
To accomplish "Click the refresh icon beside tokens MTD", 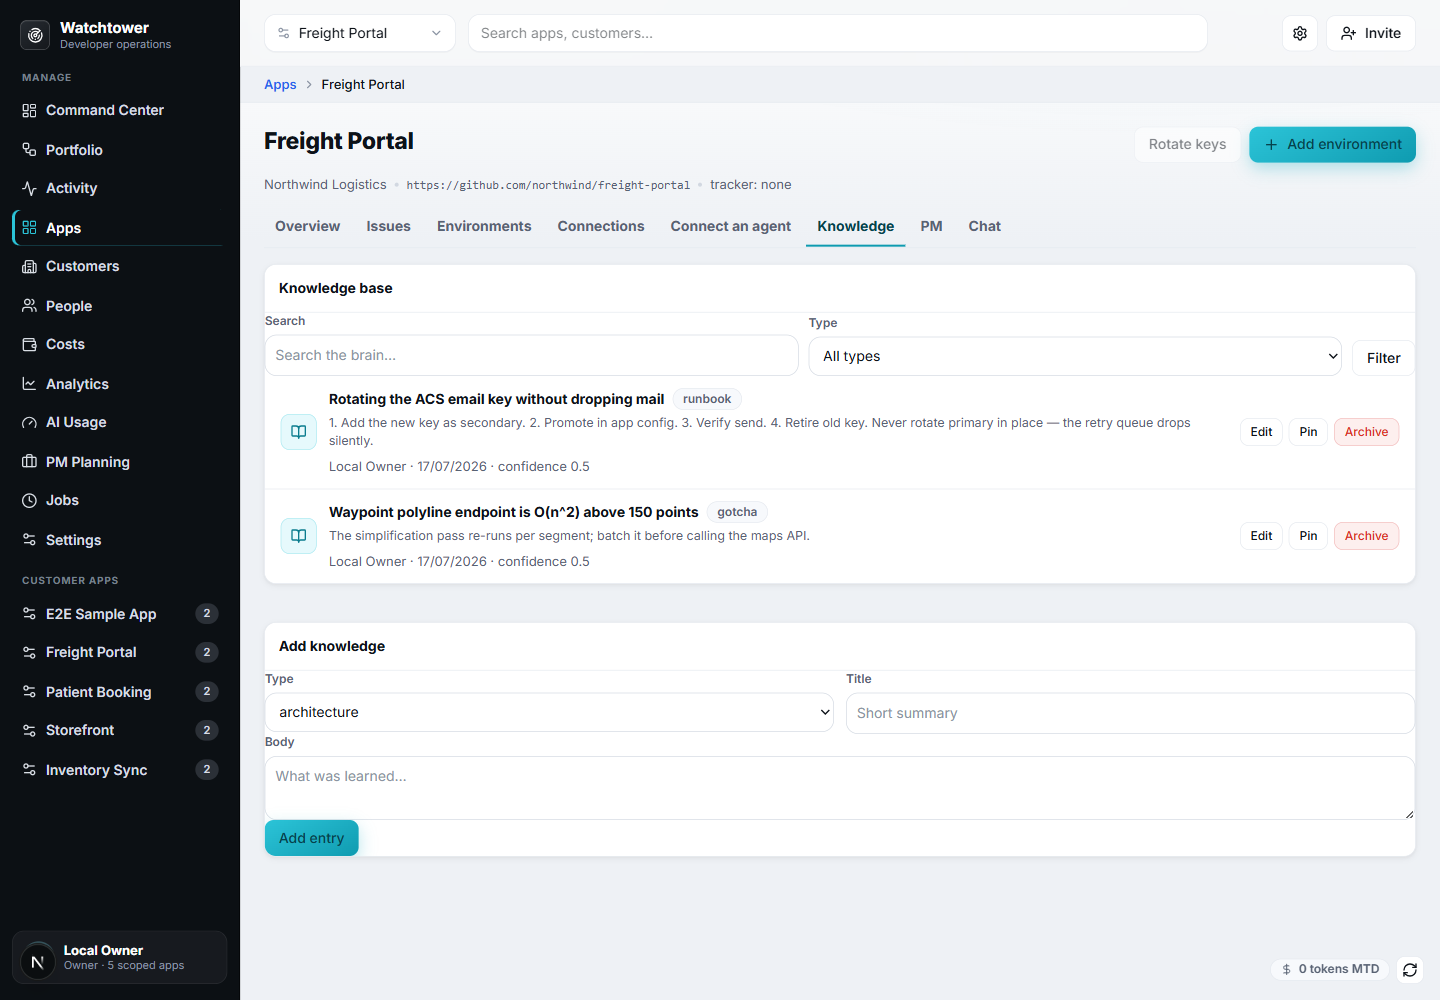I will 1410,970.
